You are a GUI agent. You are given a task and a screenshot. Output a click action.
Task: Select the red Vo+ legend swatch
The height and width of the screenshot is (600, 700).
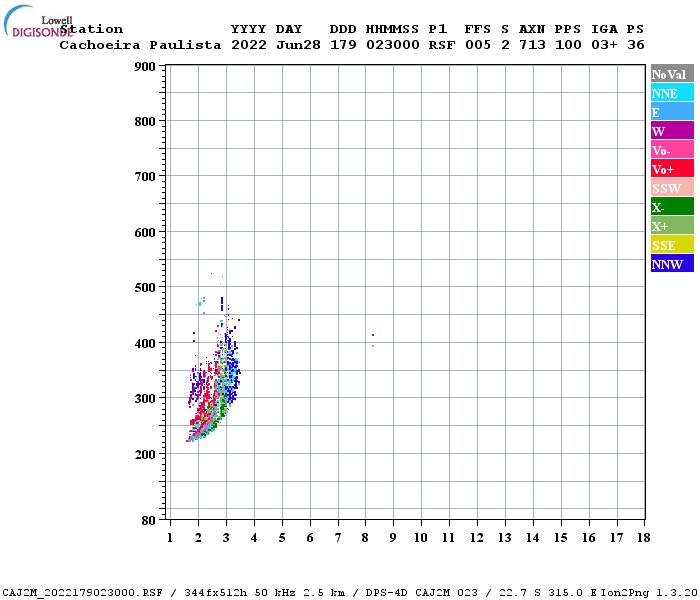click(672, 169)
